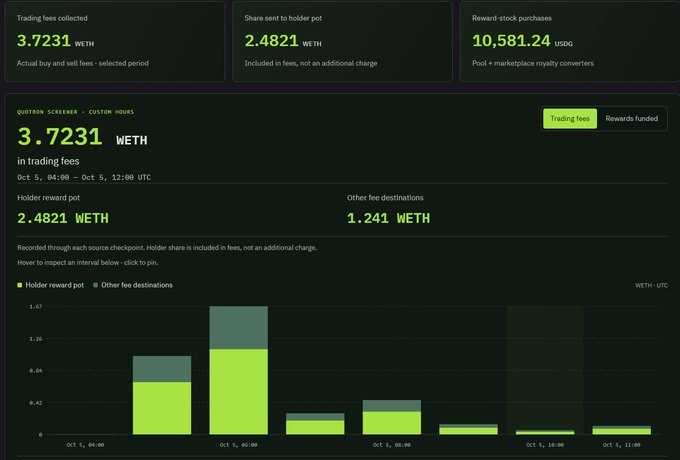Viewport: 680px width, 460px height.
Task: Click the date range Oct 5, 04:00 – 12:00 UTC
Action: pyautogui.click(x=84, y=177)
